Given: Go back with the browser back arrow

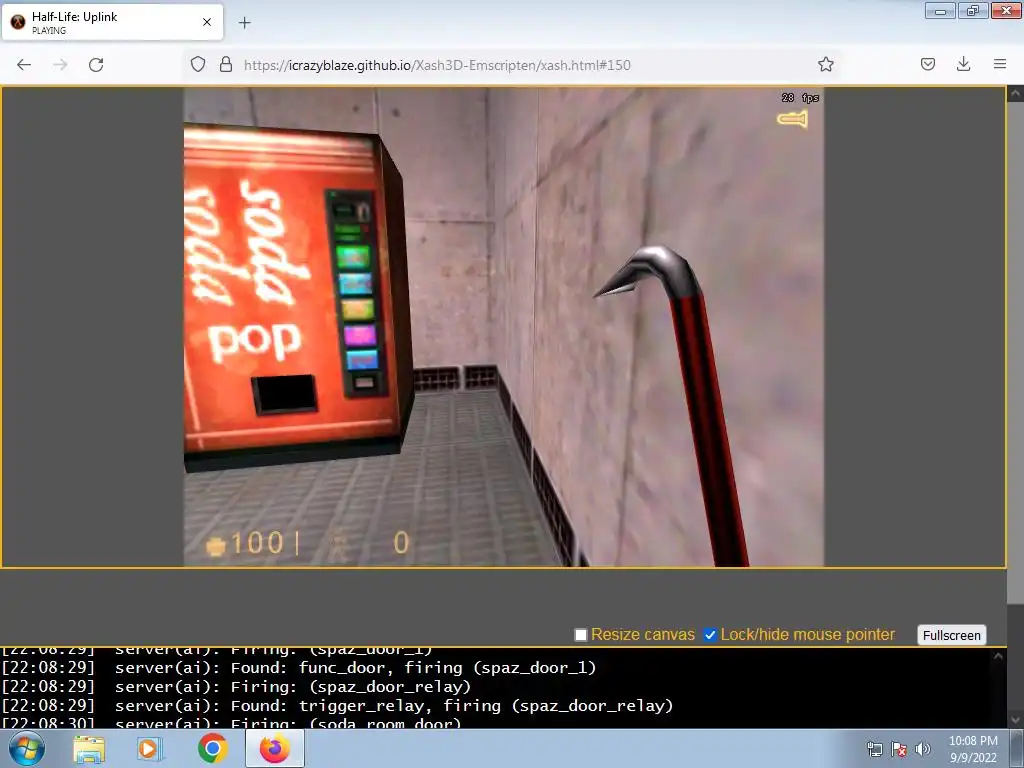Looking at the screenshot, I should tap(24, 65).
